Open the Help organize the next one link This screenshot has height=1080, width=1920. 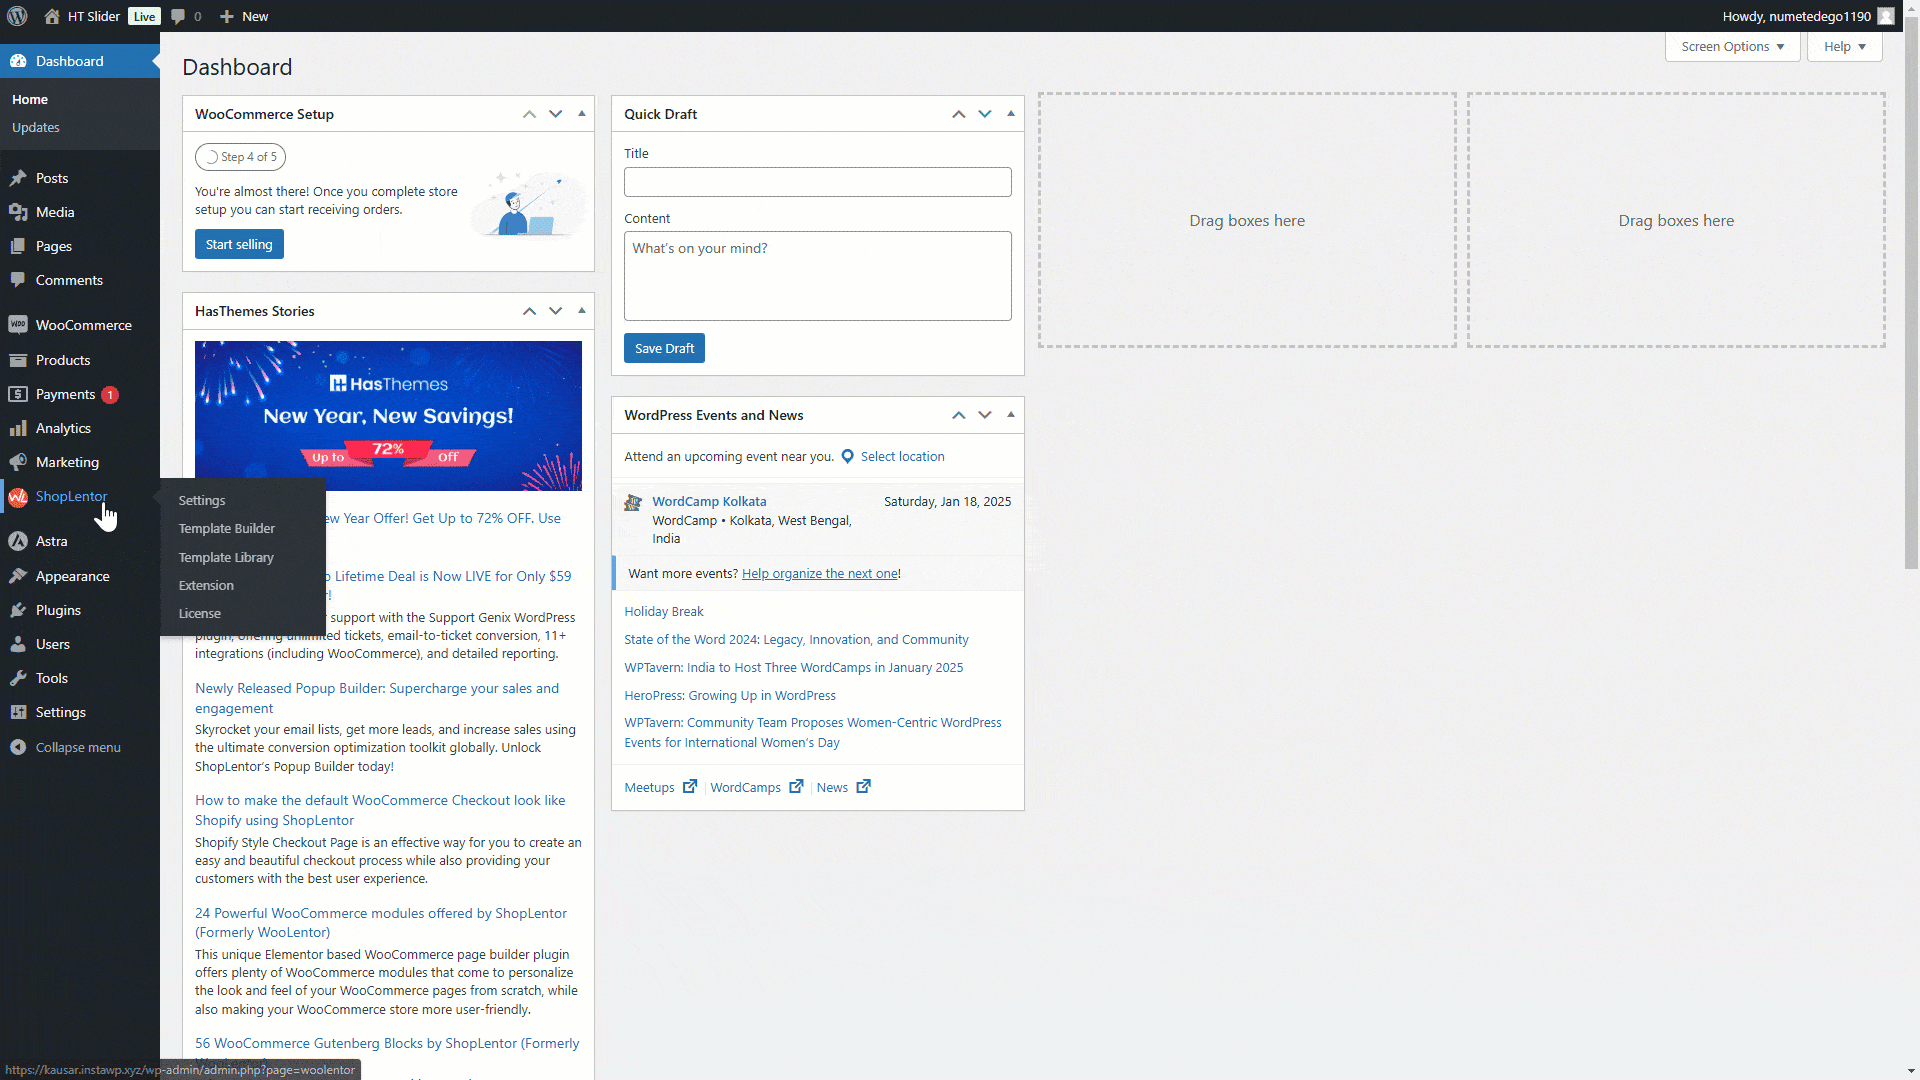point(820,573)
